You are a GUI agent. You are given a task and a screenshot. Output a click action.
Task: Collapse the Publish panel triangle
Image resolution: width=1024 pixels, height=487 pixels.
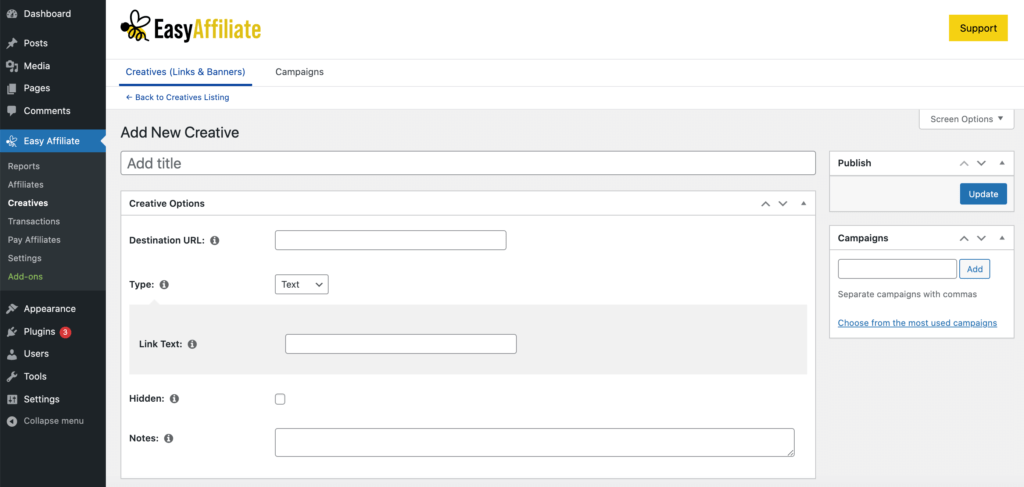pyautogui.click(x=1002, y=163)
